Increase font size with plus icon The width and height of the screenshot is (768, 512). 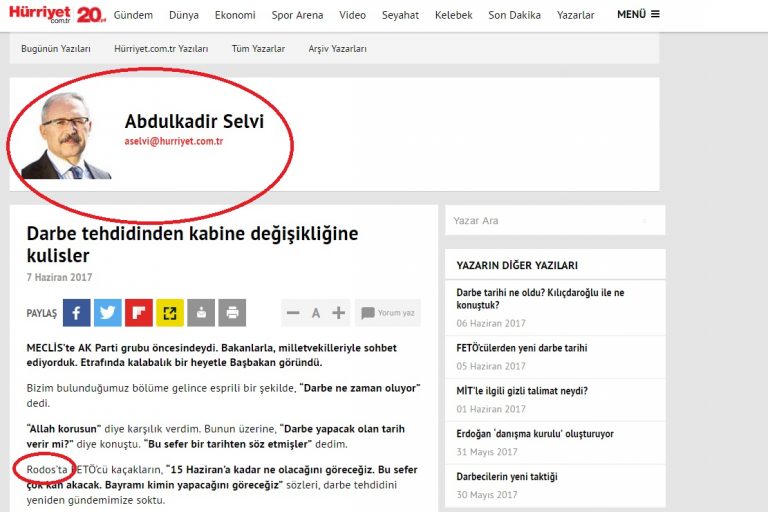338,313
